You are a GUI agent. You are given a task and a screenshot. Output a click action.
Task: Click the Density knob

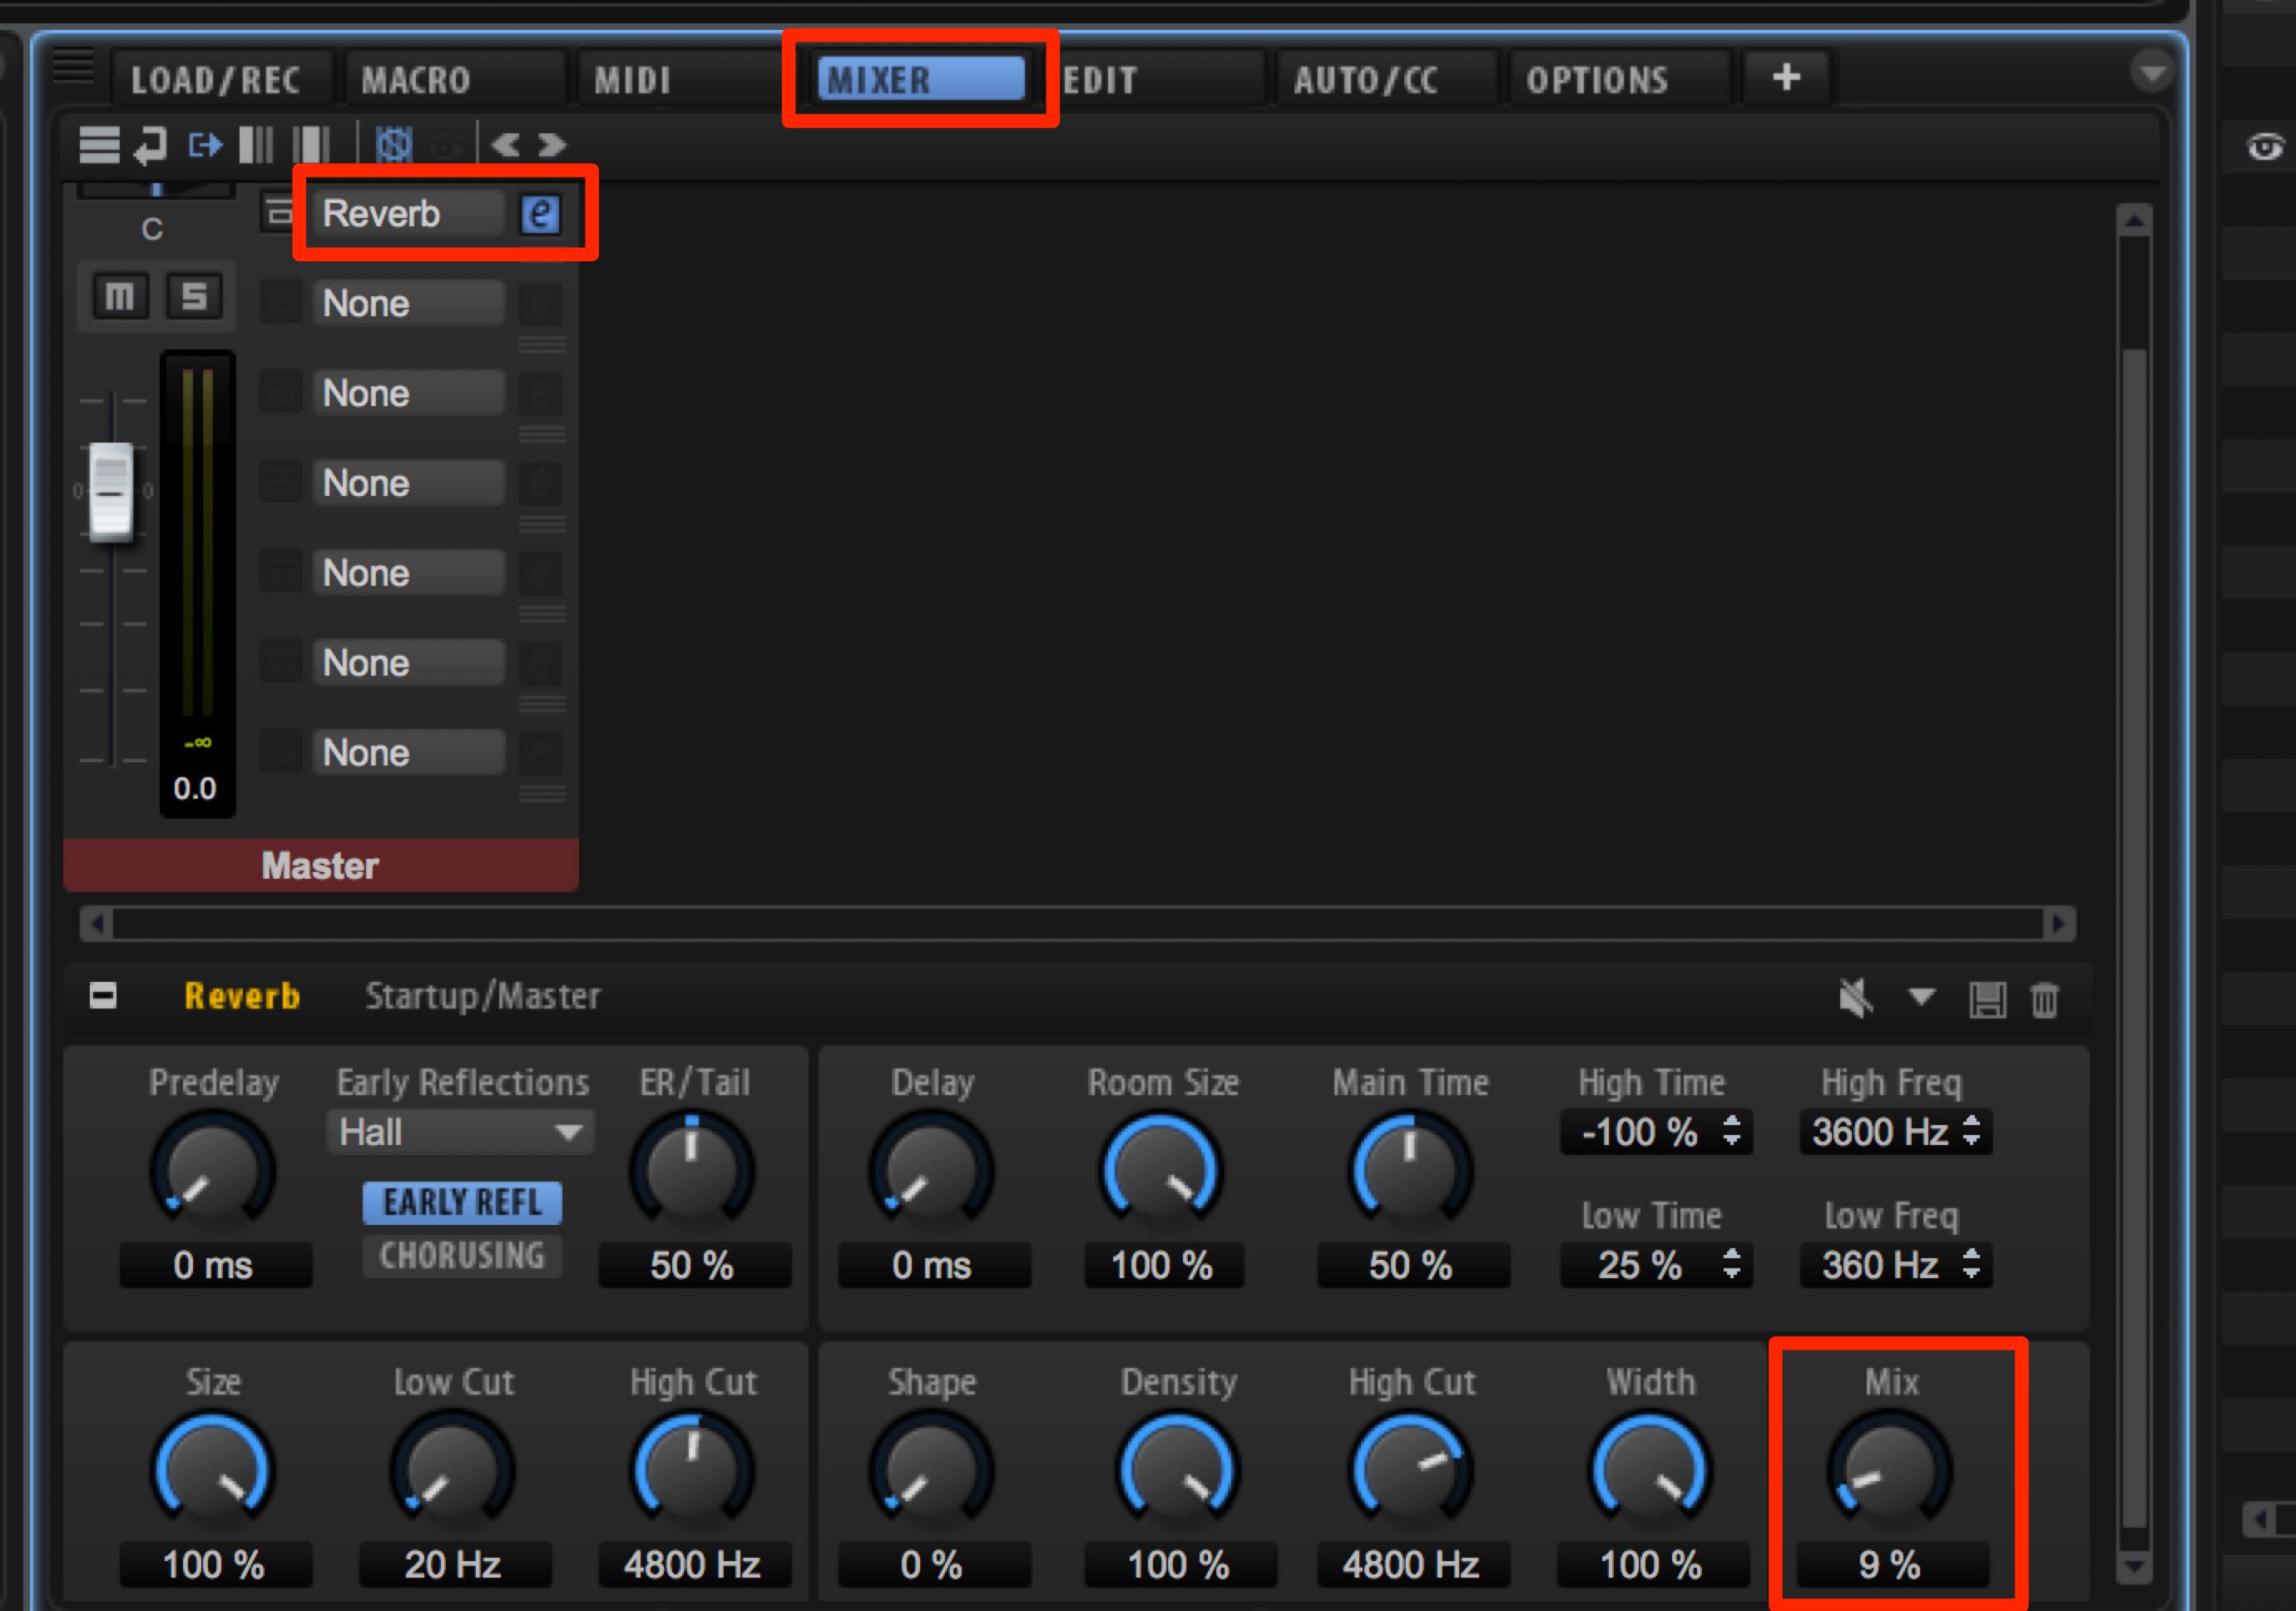click(x=1178, y=1470)
